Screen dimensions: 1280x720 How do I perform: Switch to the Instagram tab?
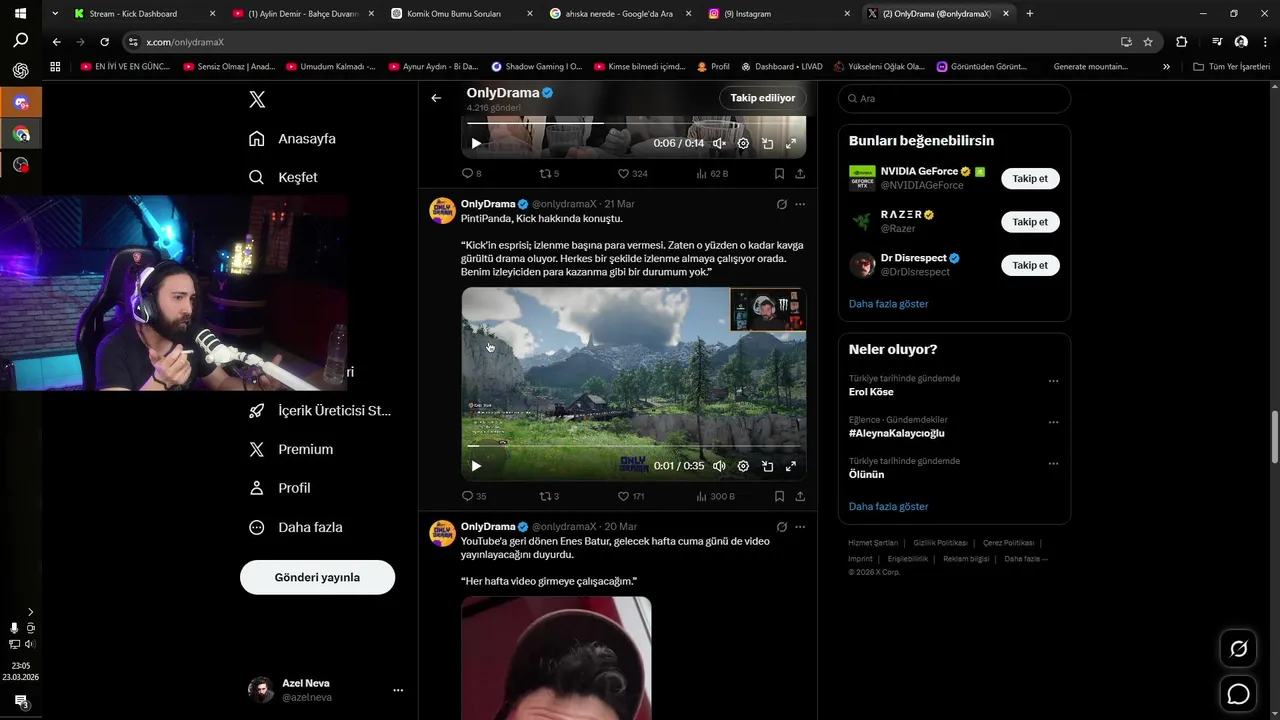(779, 14)
